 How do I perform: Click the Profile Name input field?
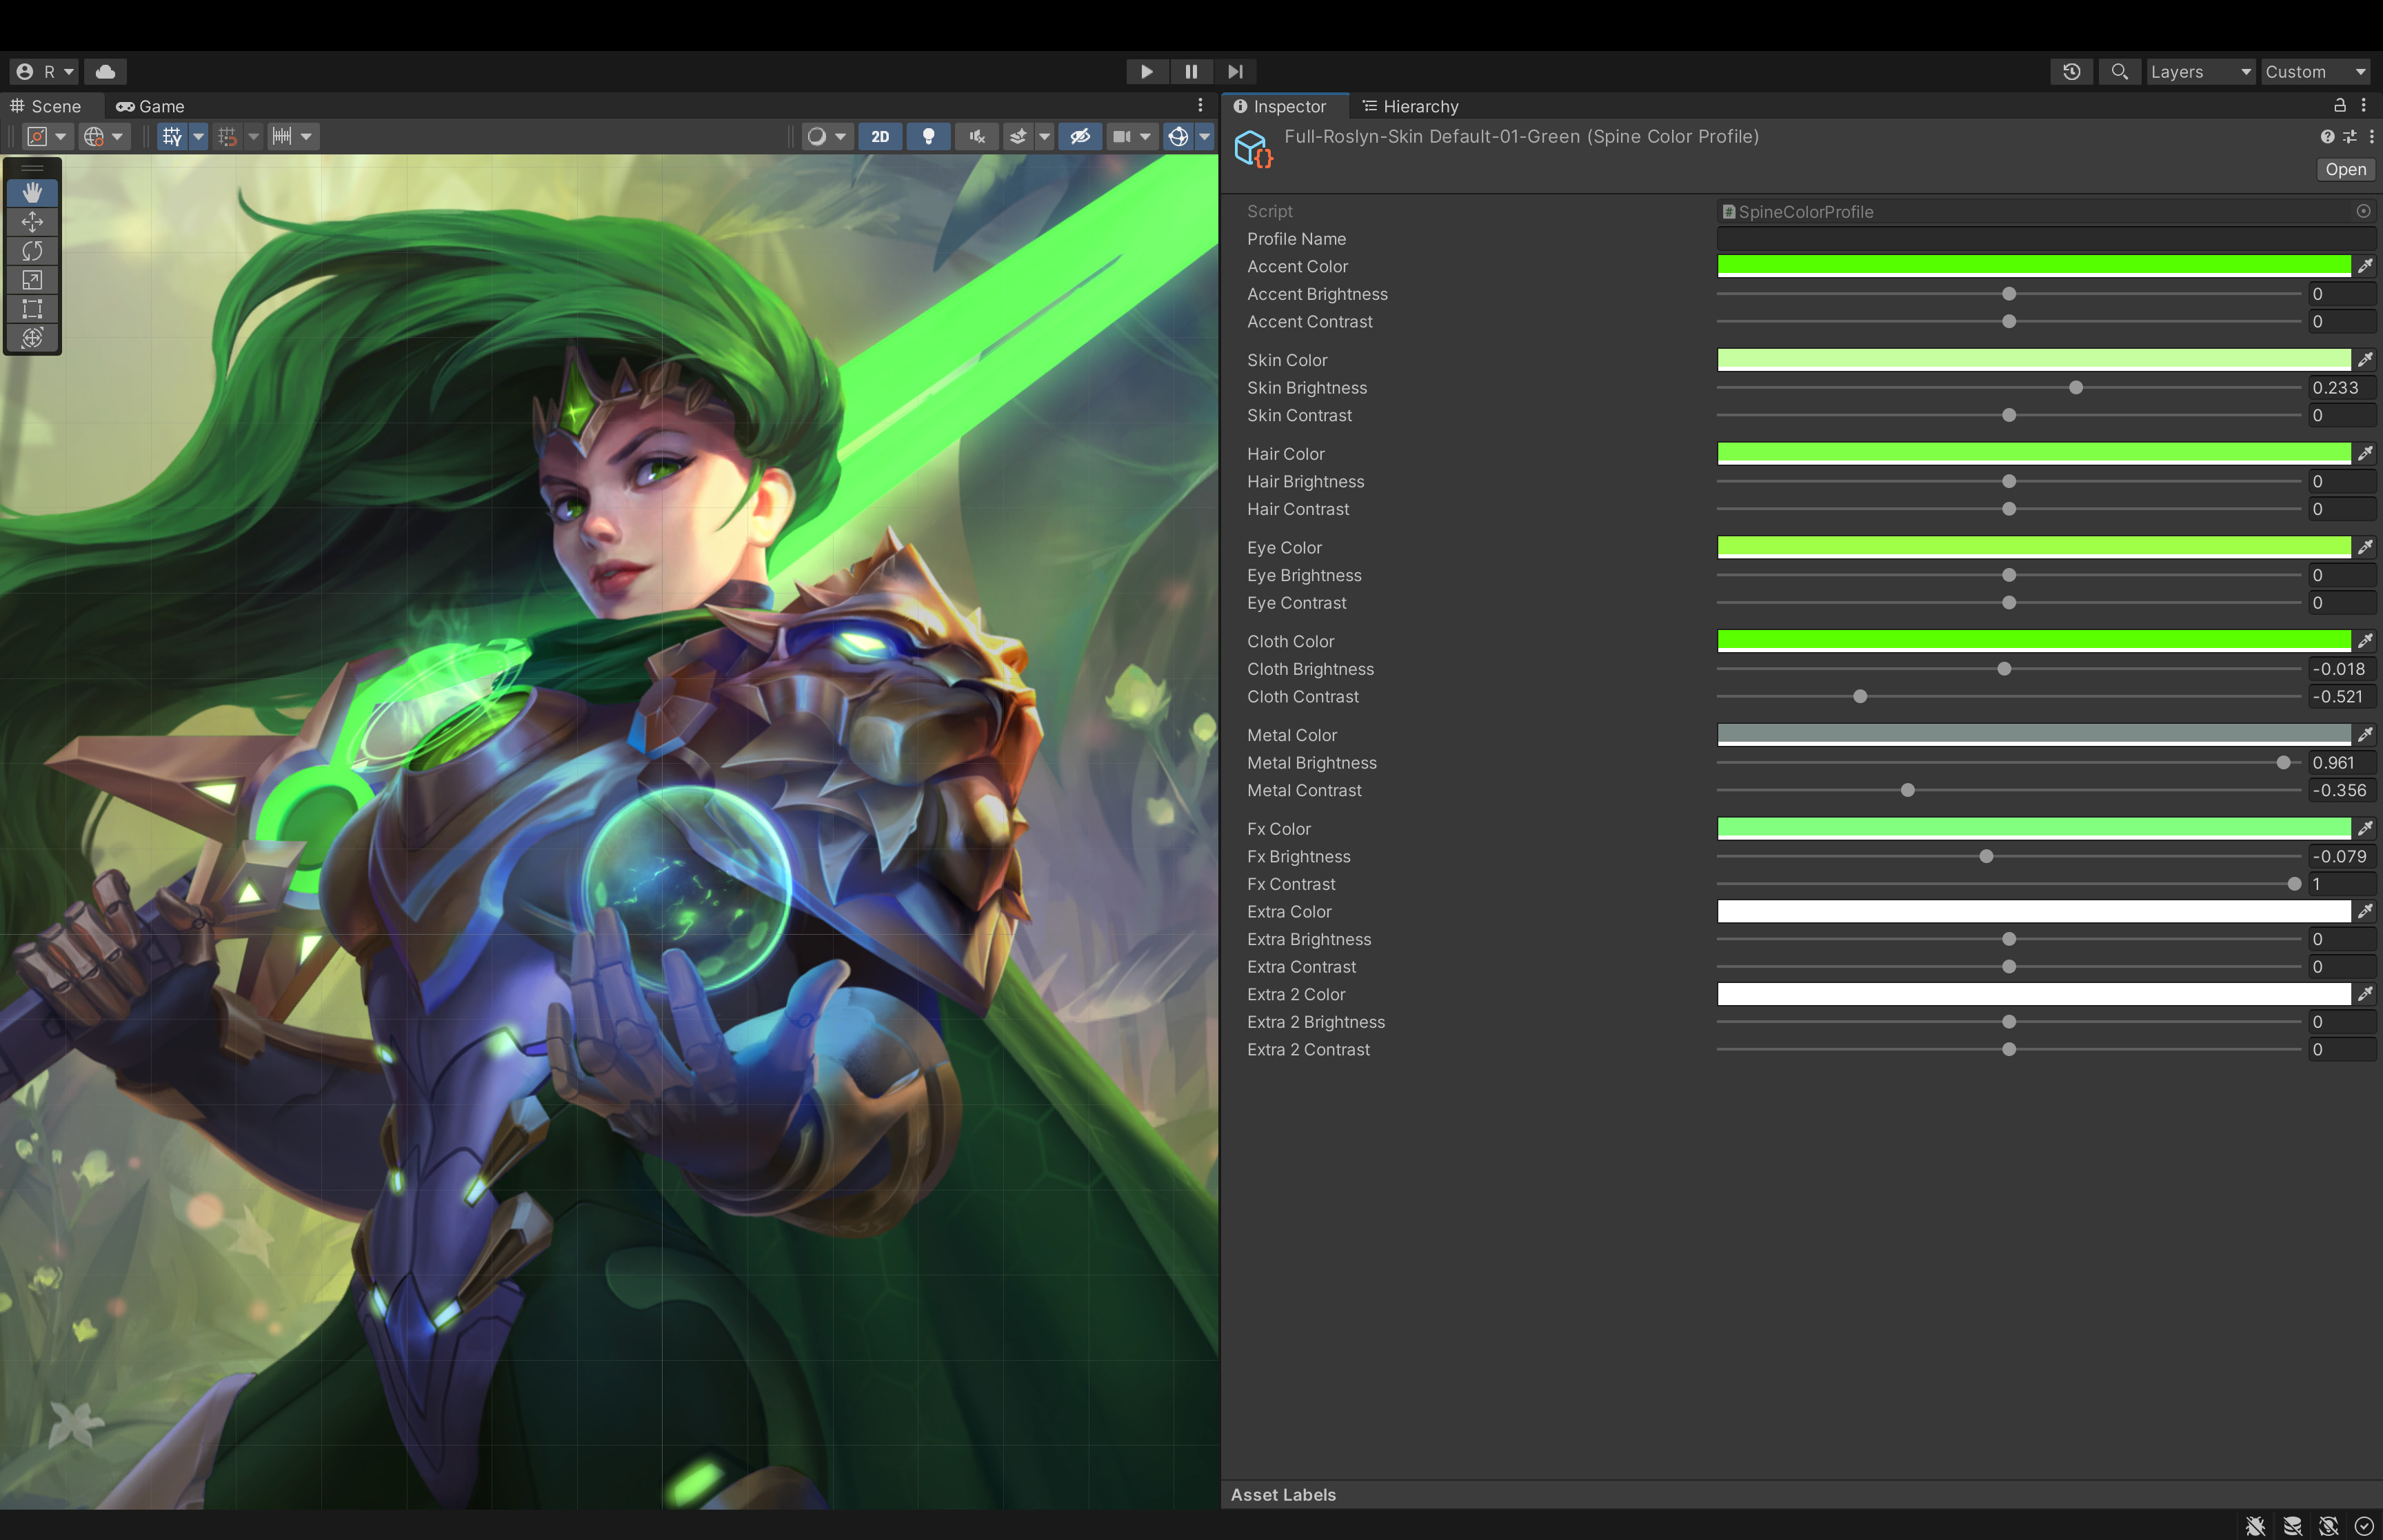coord(2045,239)
